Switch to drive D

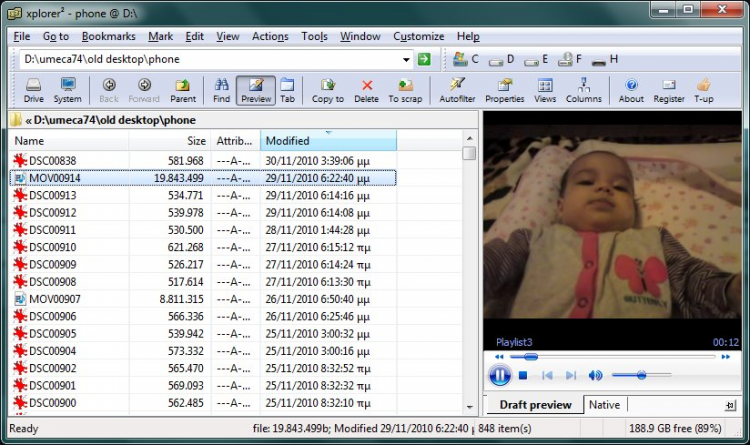(x=501, y=59)
